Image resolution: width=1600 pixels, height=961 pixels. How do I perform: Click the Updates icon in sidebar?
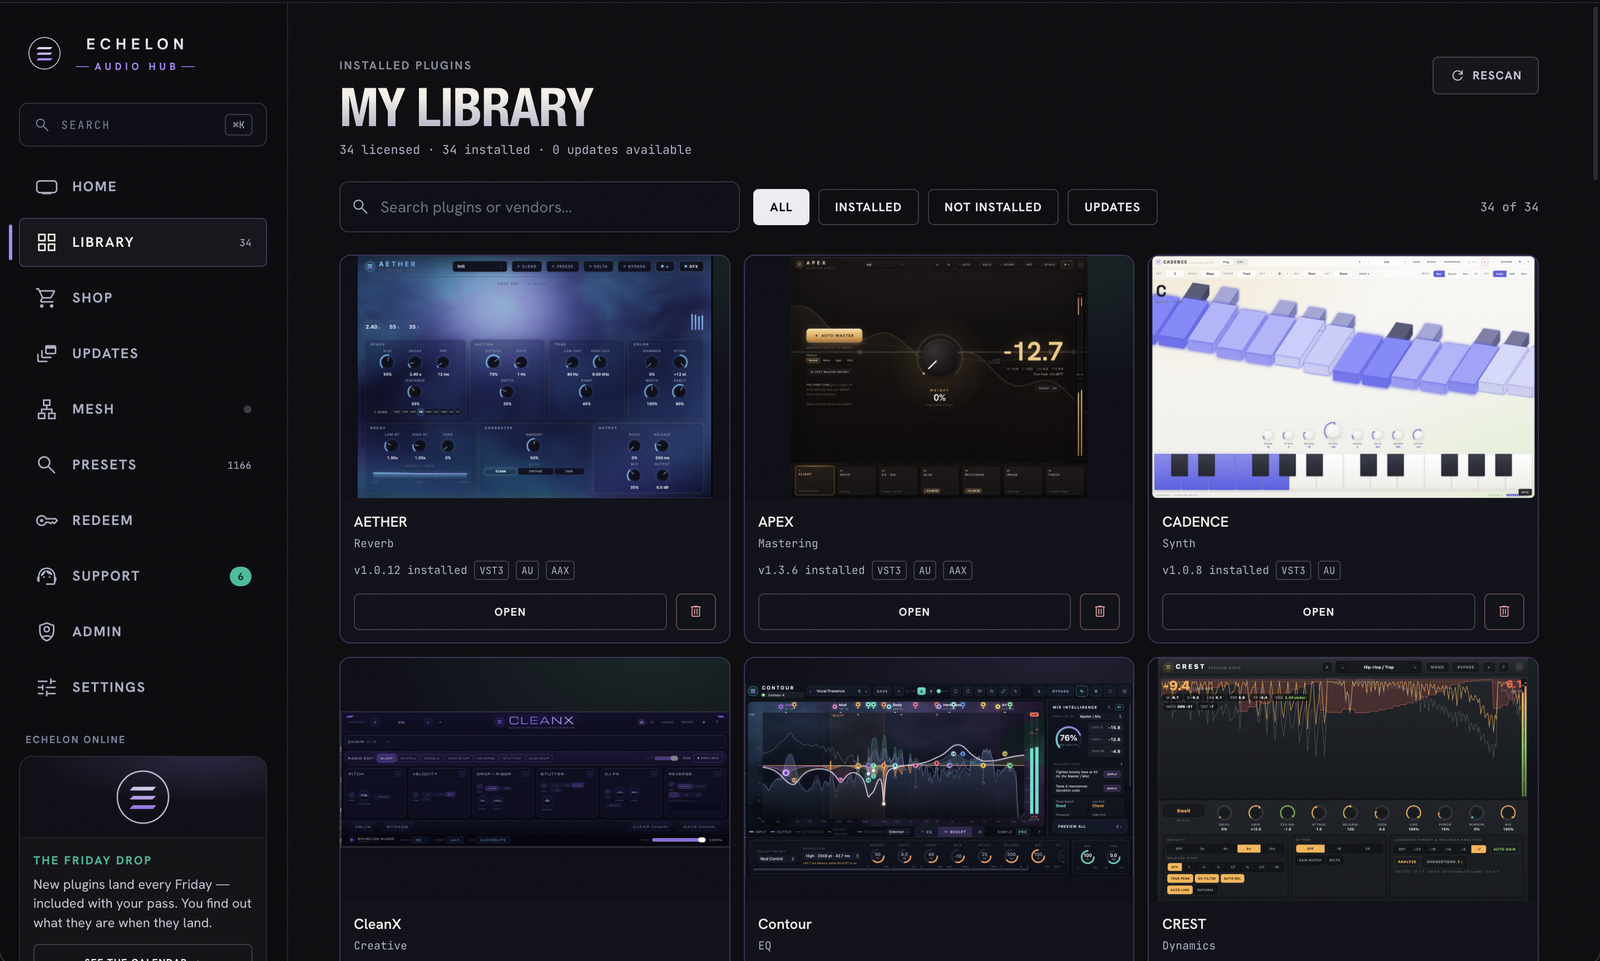(47, 354)
